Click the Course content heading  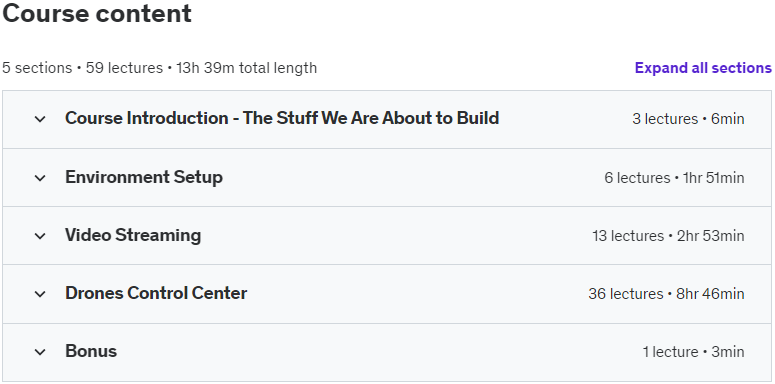97,13
